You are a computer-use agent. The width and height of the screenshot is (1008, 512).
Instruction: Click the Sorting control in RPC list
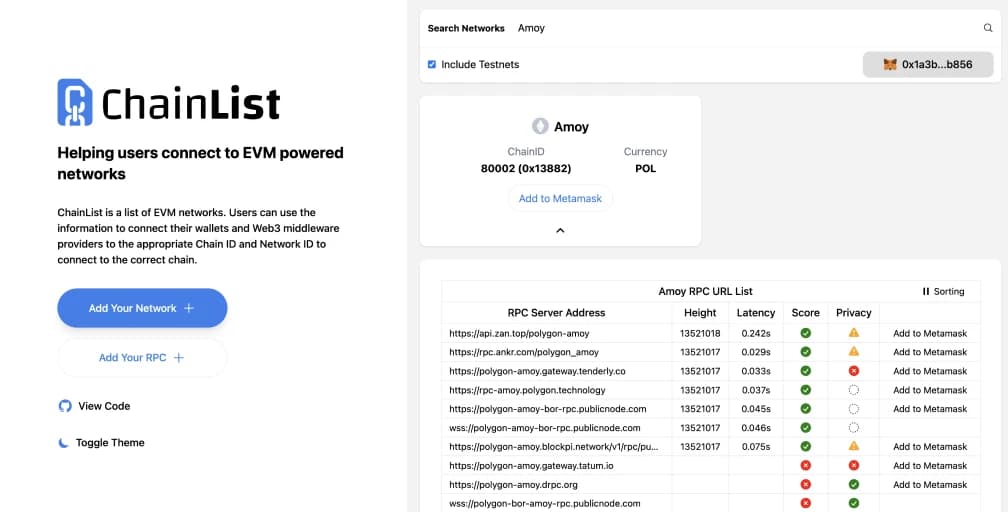pos(943,291)
